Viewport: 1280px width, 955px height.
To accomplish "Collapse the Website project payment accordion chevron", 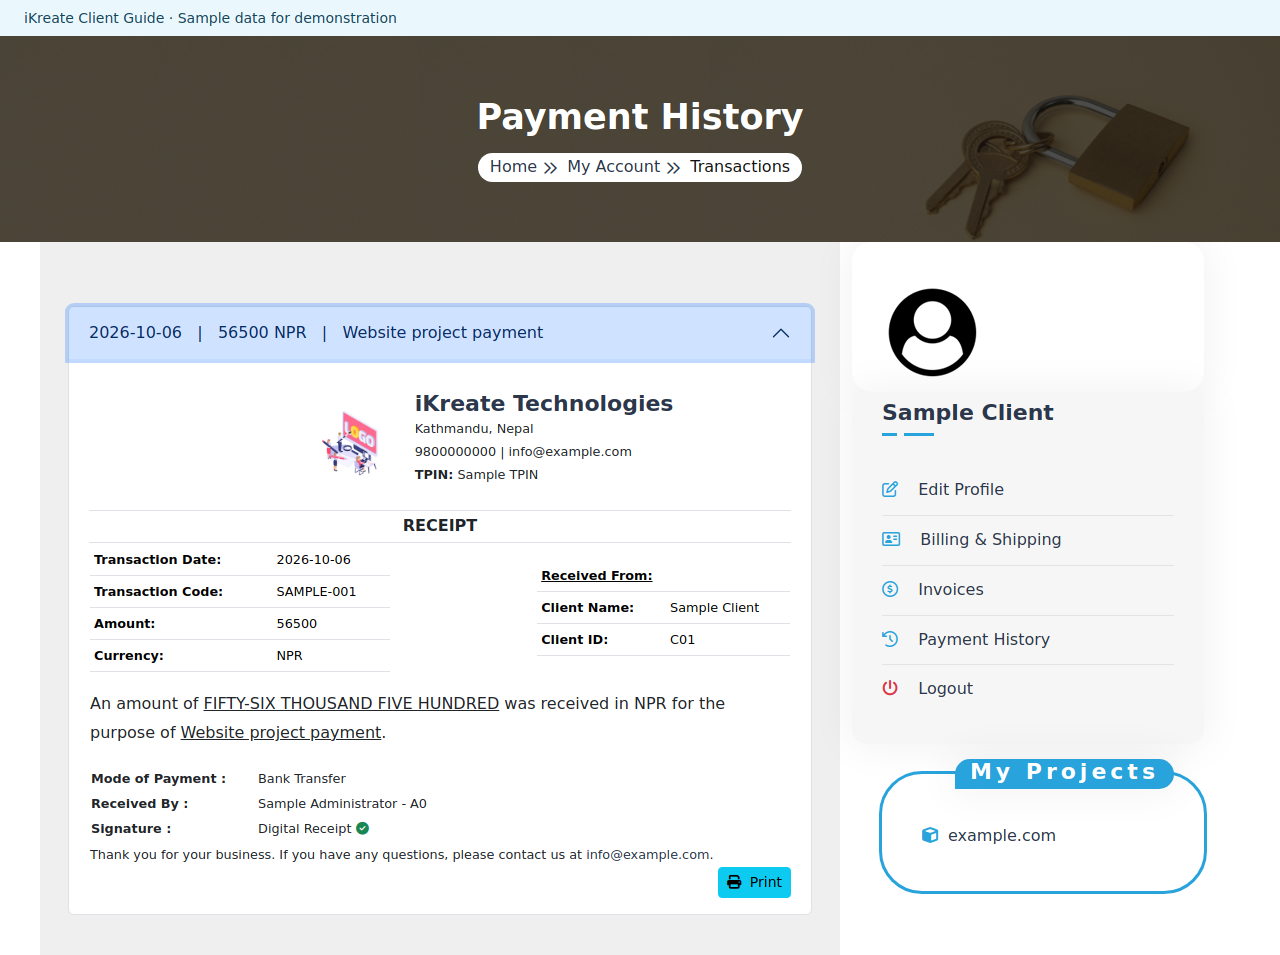I will 781,333.
